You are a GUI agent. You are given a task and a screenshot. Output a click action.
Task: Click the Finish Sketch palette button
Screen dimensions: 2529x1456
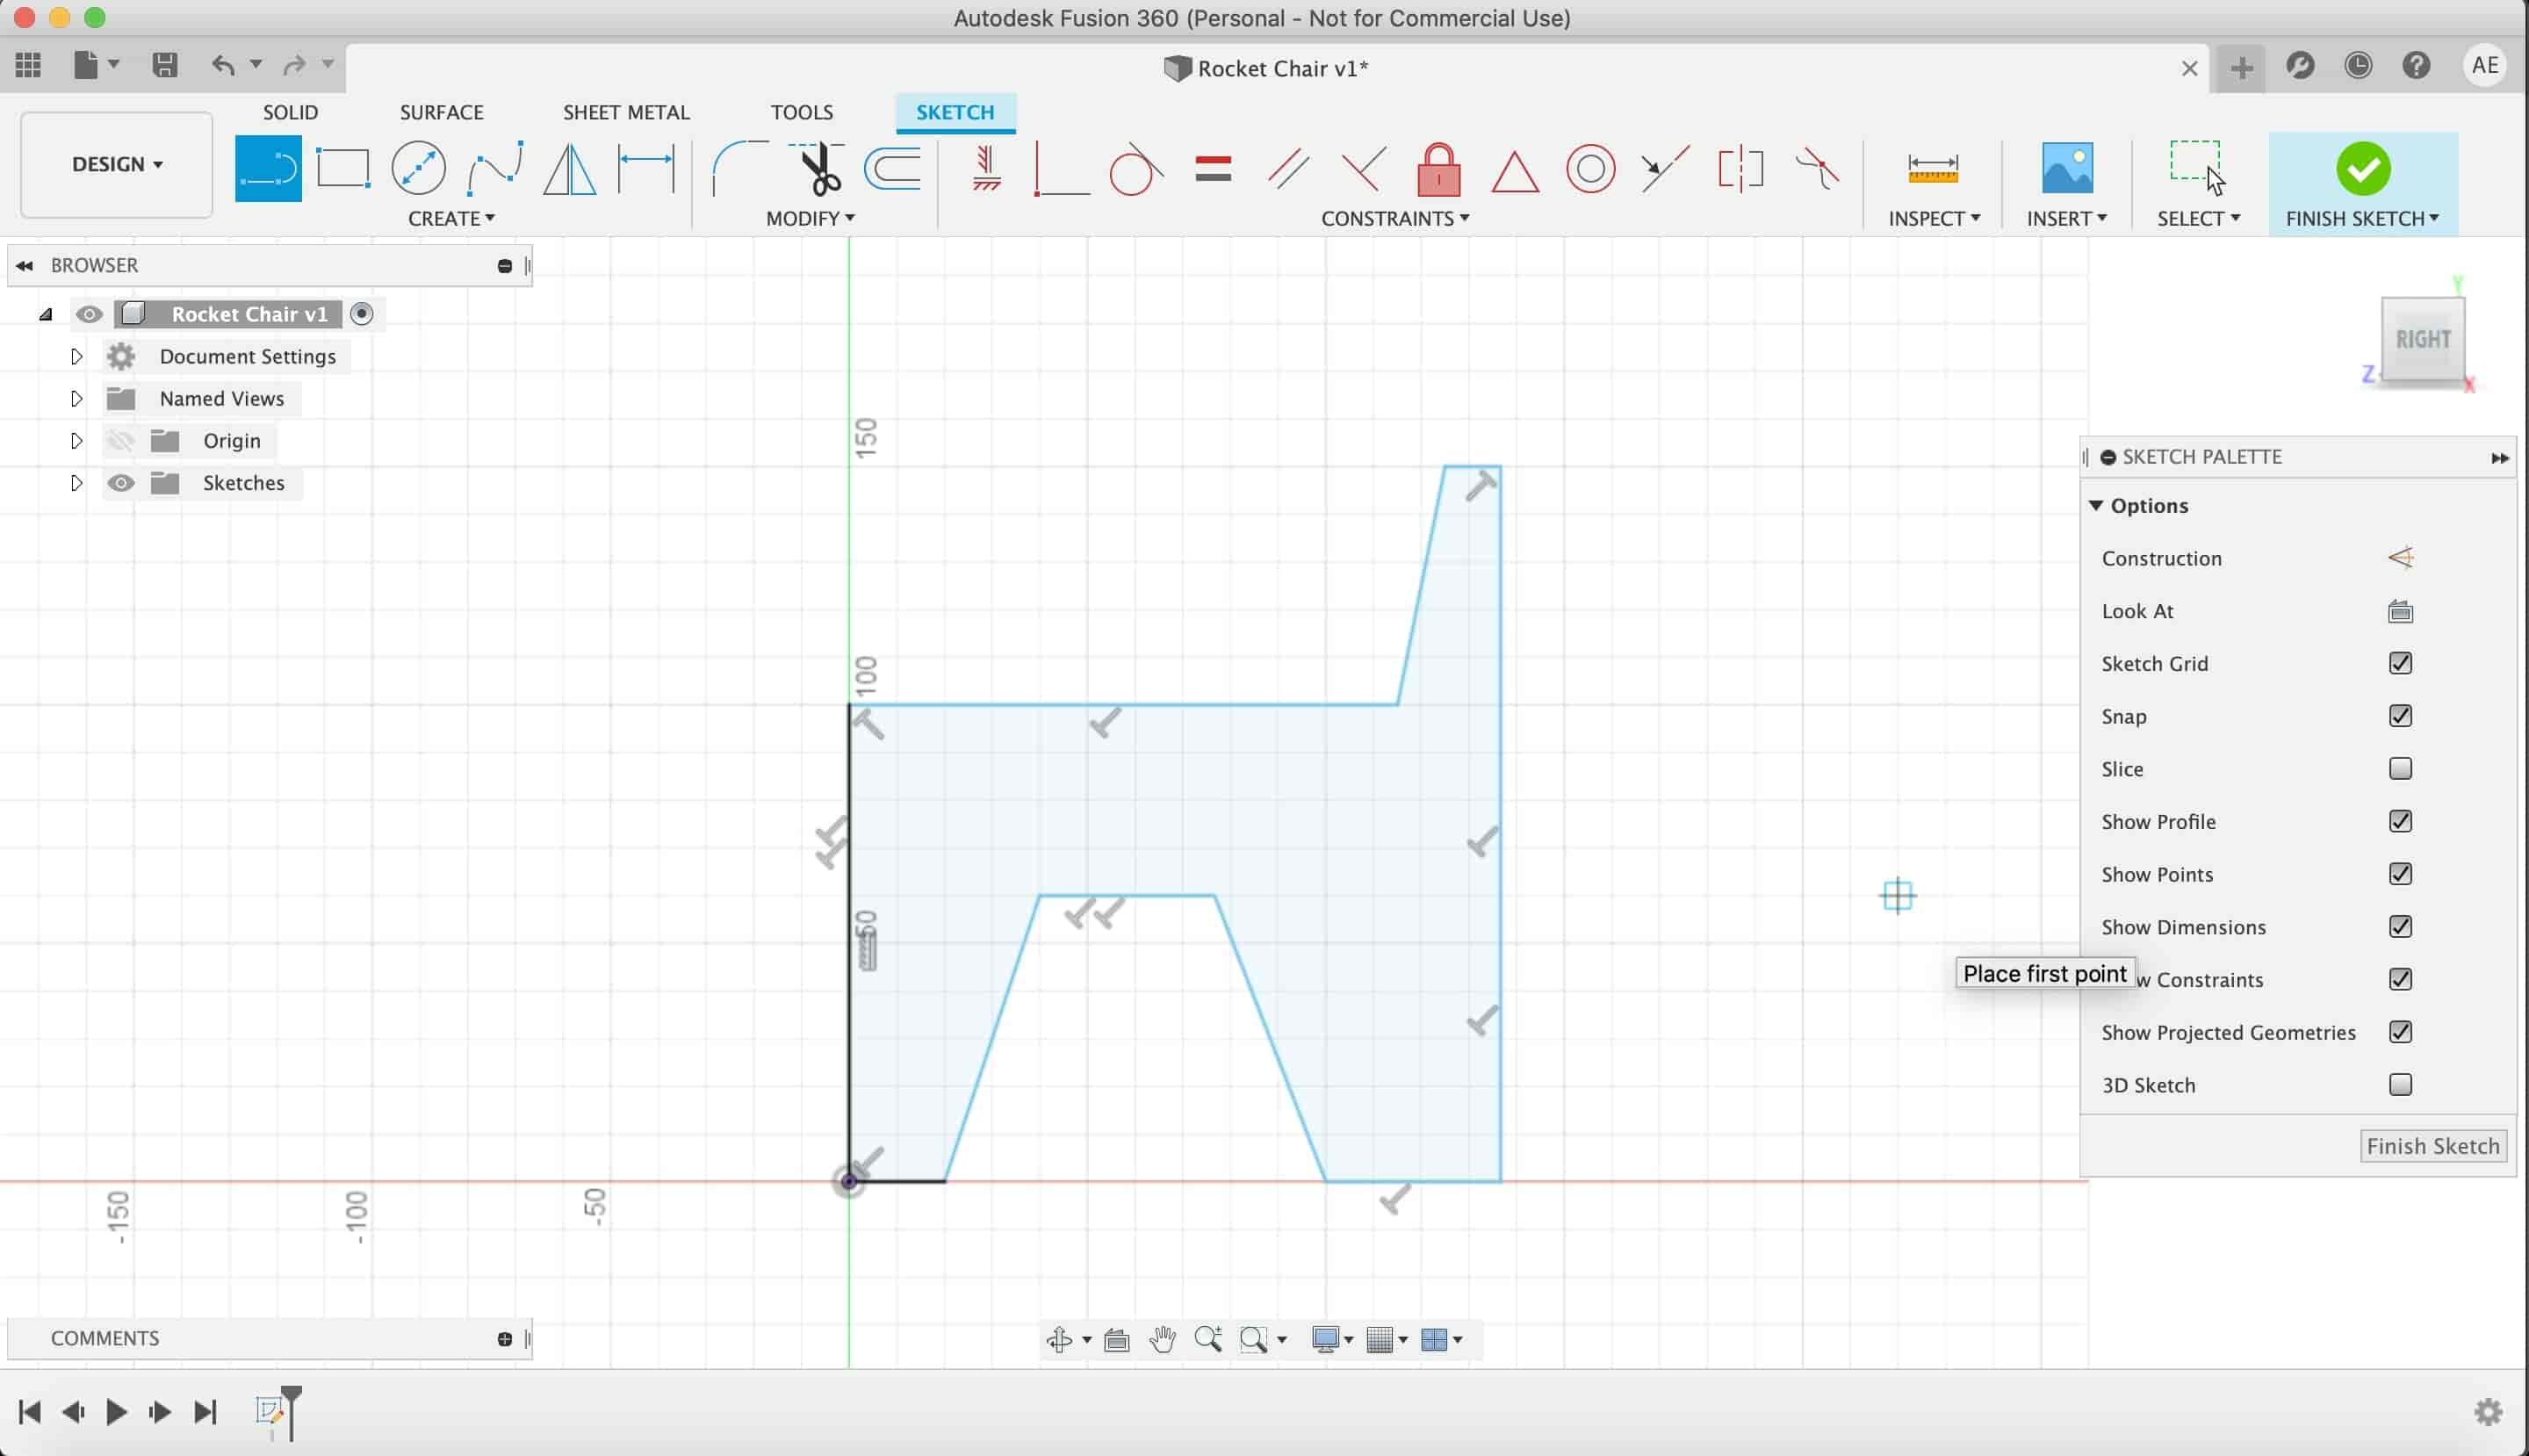[2432, 1146]
